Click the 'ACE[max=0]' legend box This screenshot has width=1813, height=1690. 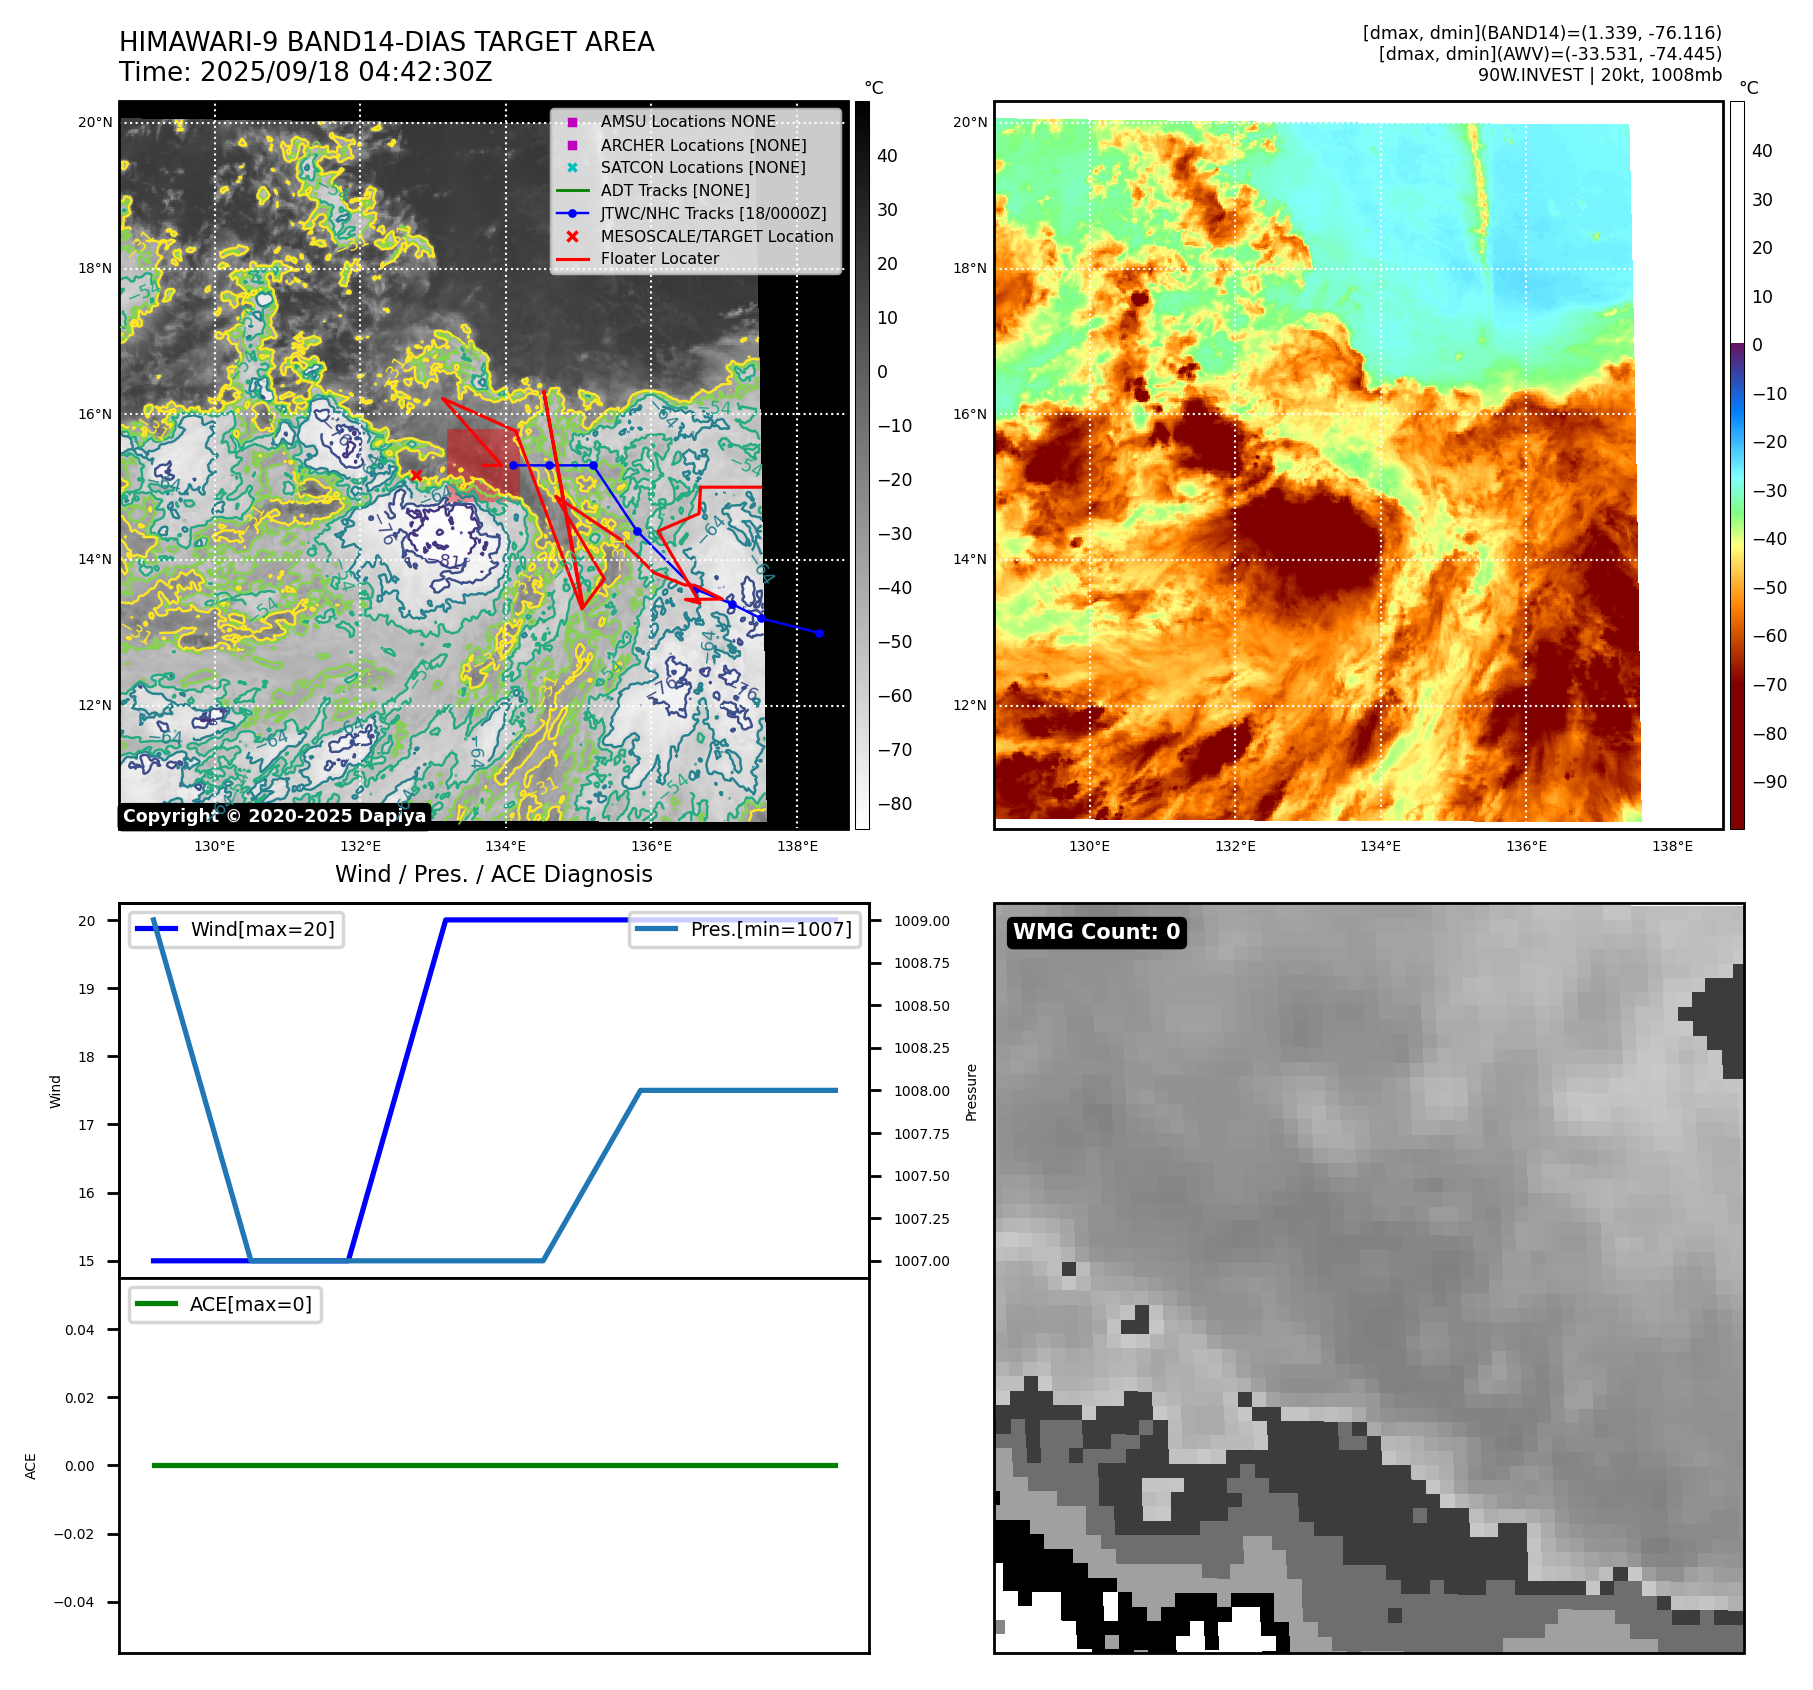pyautogui.click(x=225, y=1304)
